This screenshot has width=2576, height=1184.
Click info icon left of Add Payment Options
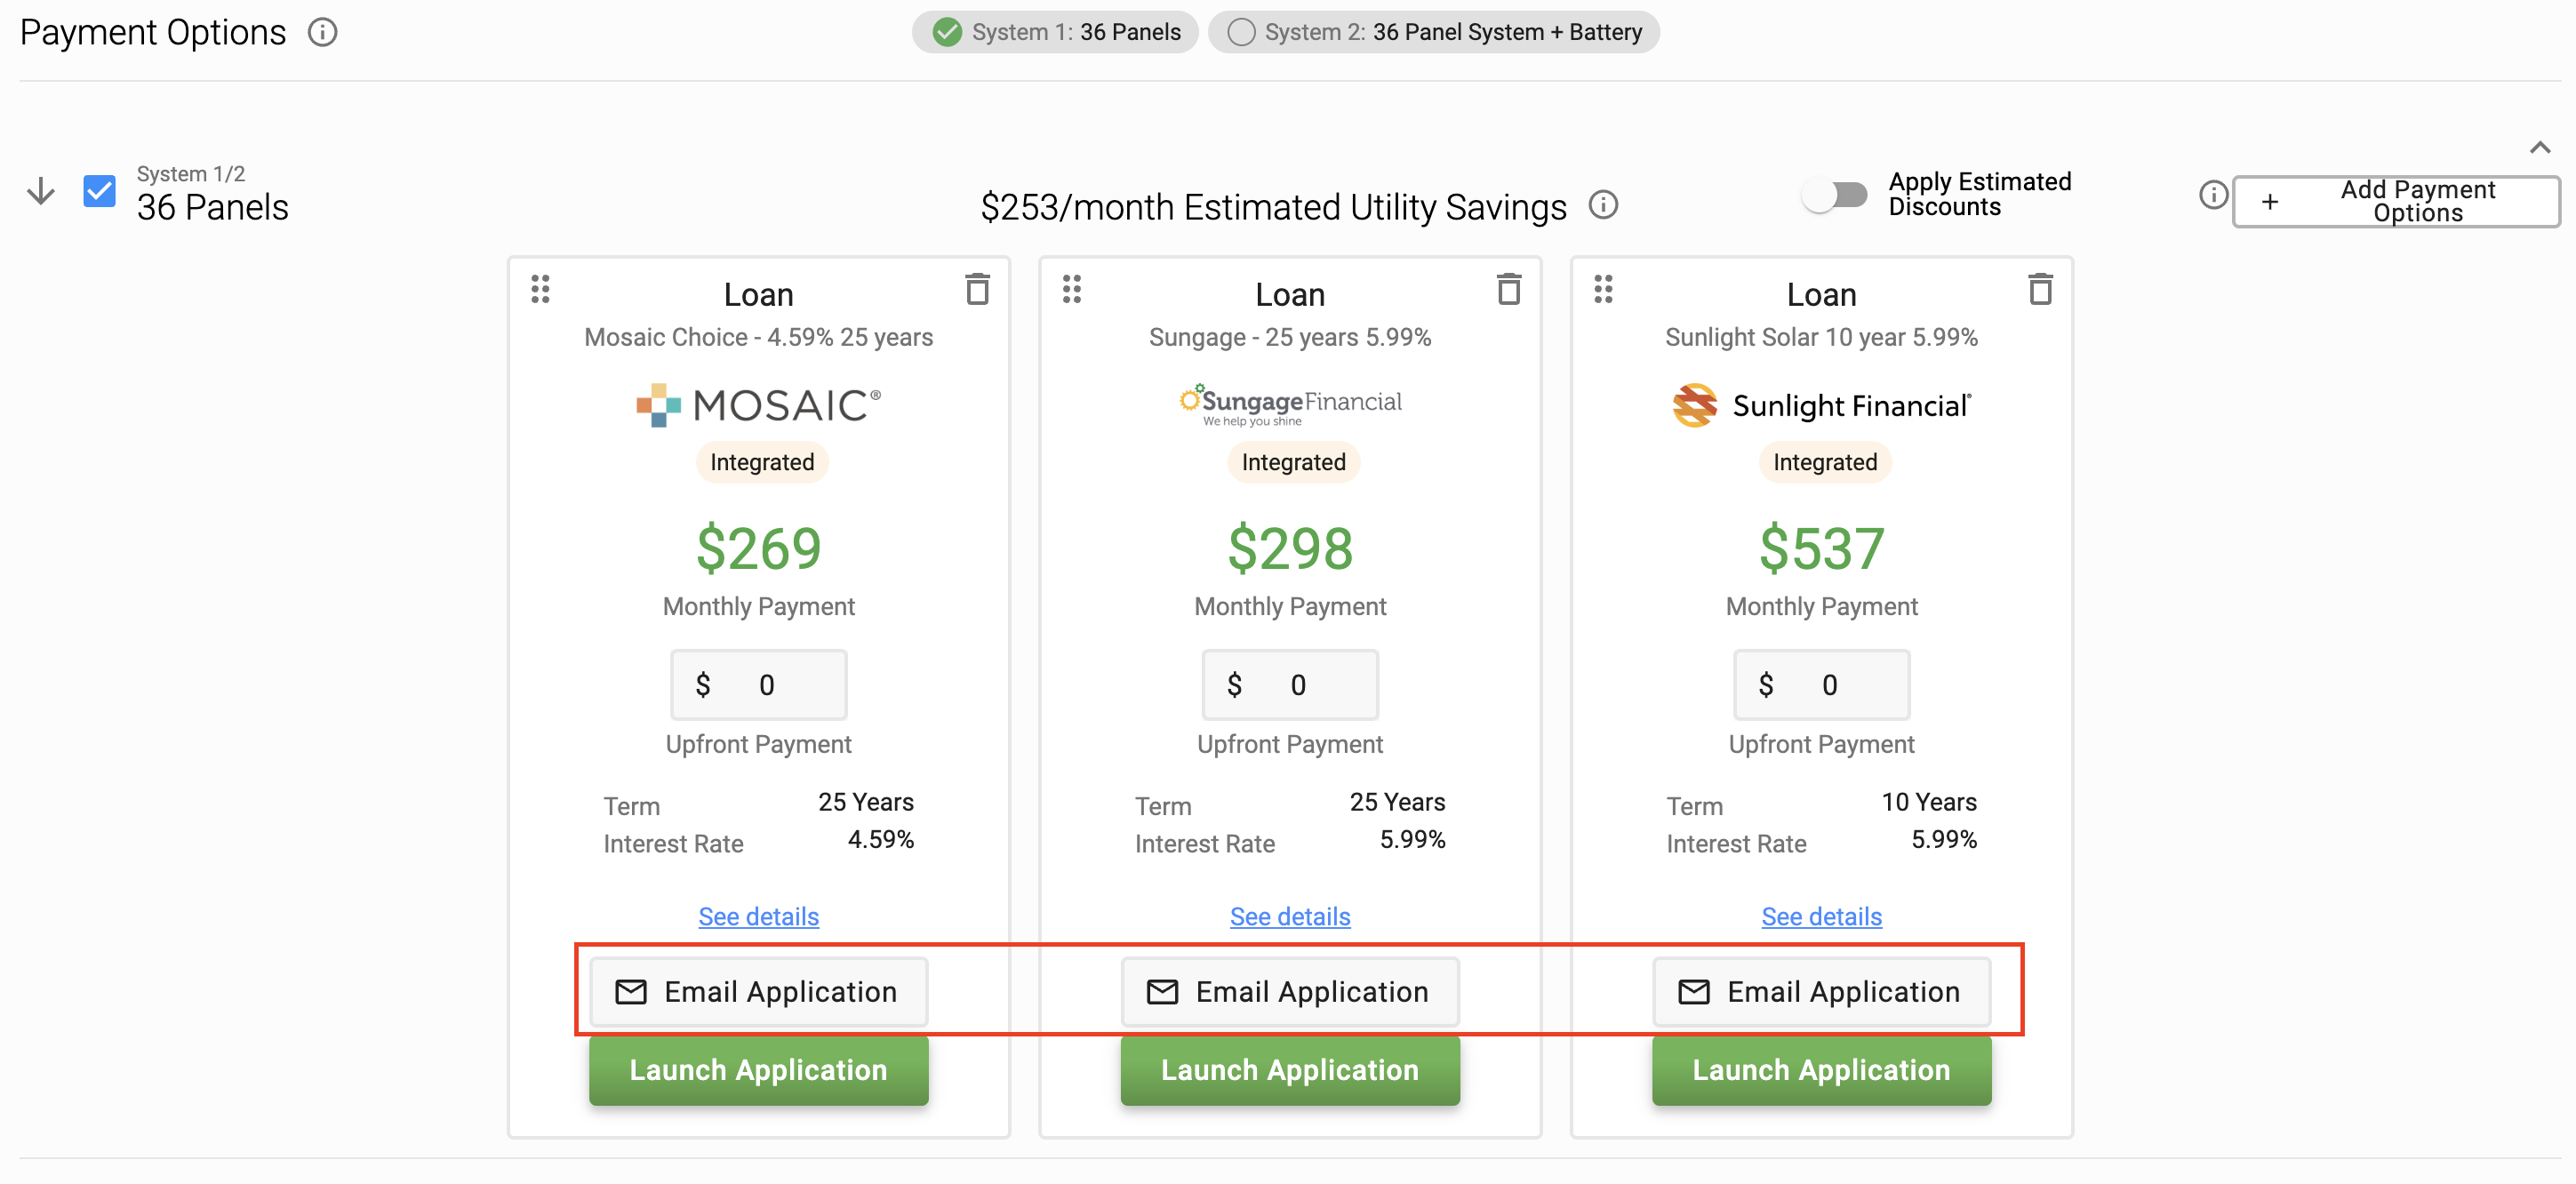tap(2213, 194)
